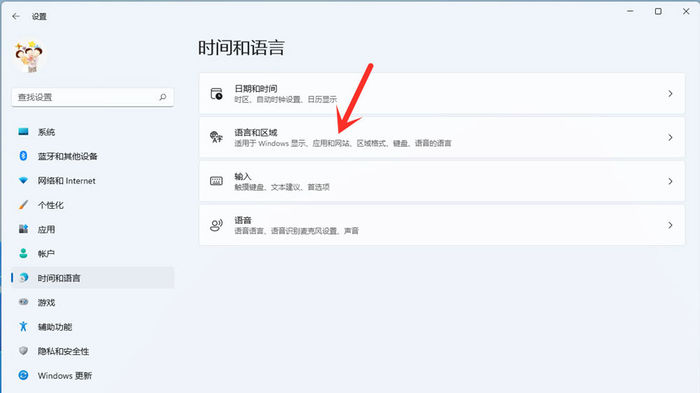This screenshot has width=700, height=393.
Task: Click the 触摸键盘、文本建议、首选项 description
Action: click(282, 187)
